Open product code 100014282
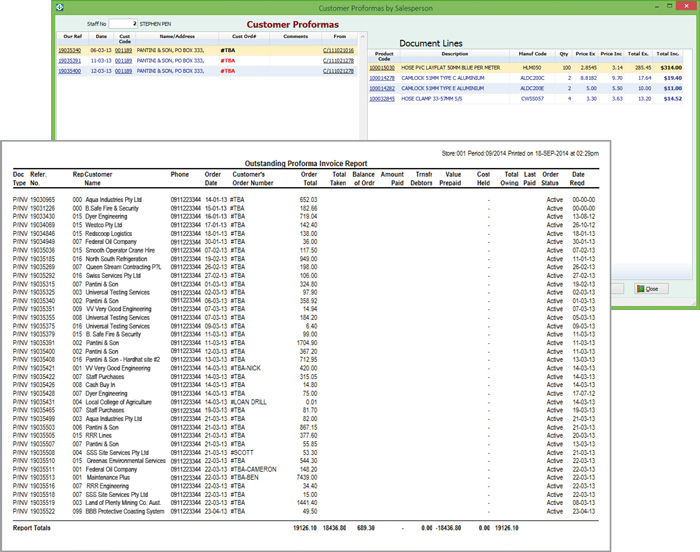 click(382, 88)
